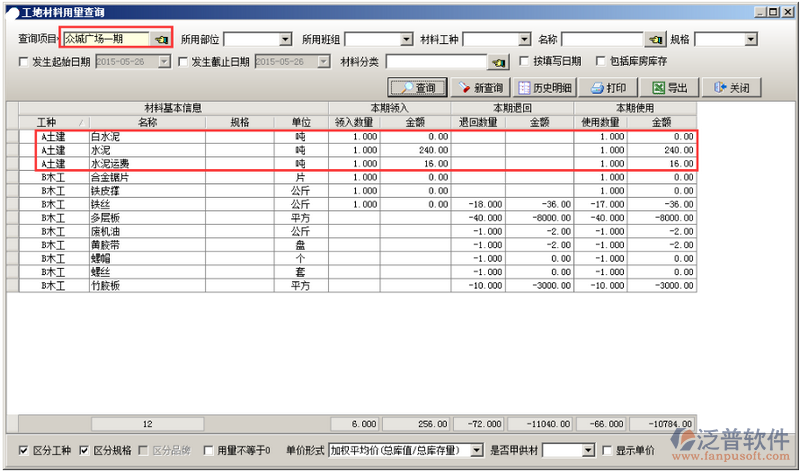
Task: Expand the 所用部位 dropdown
Action: [x=285, y=39]
